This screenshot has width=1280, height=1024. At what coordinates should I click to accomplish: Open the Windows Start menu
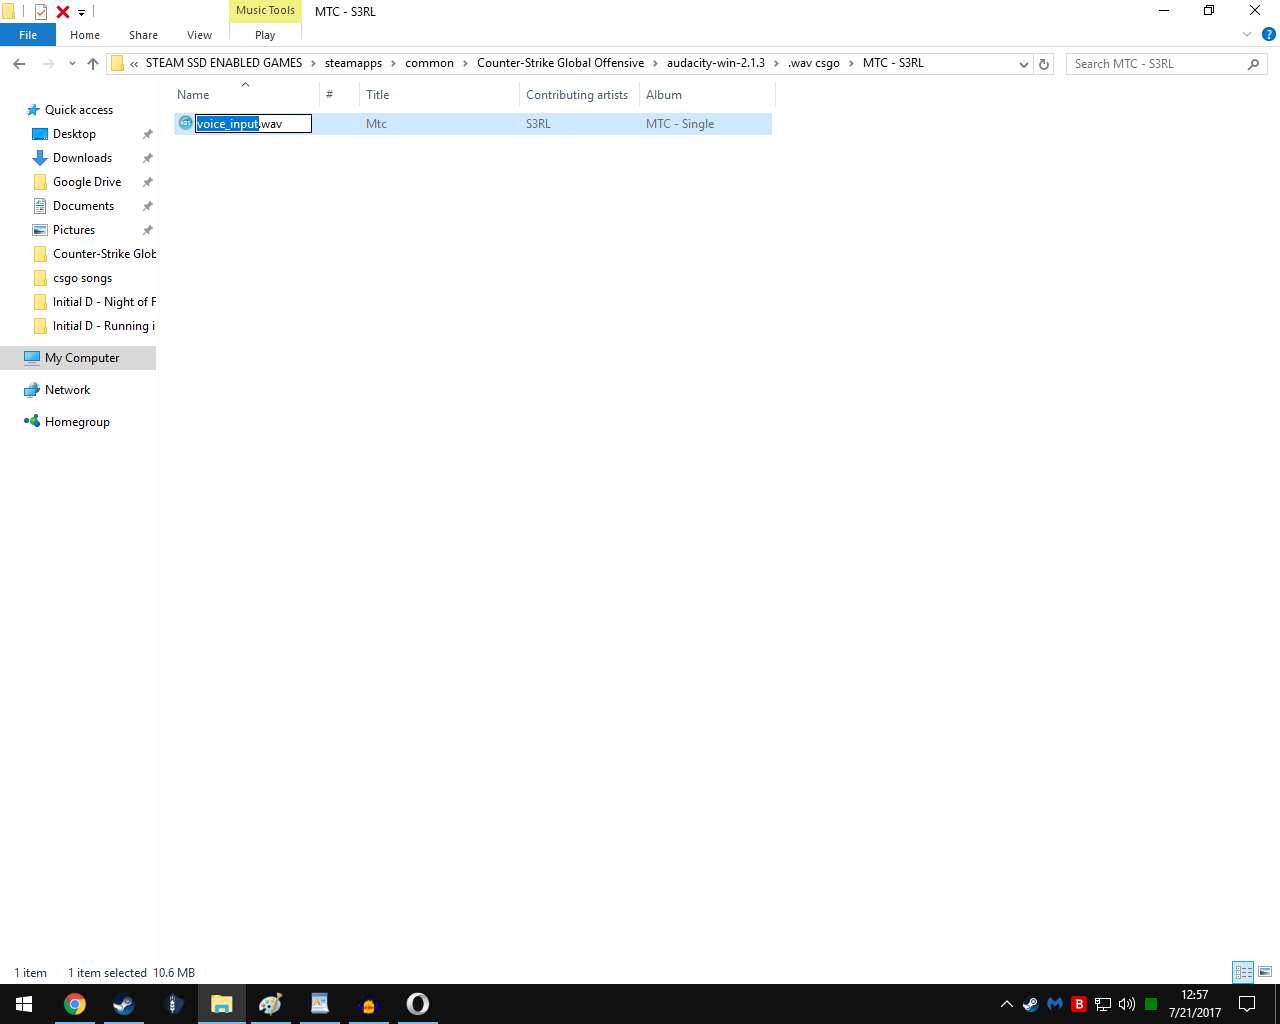pyautogui.click(x=24, y=1004)
